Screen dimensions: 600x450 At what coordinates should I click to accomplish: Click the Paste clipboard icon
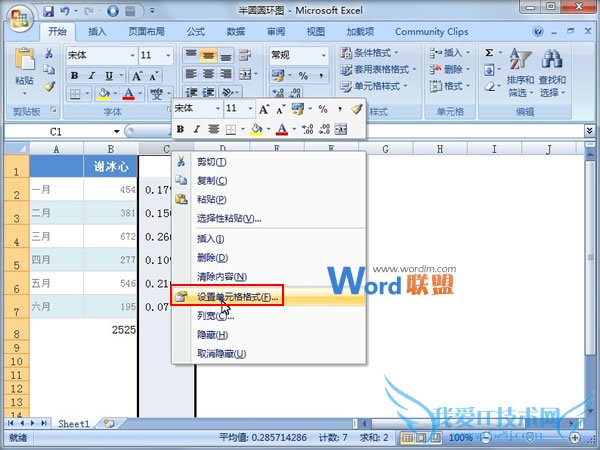(24, 59)
